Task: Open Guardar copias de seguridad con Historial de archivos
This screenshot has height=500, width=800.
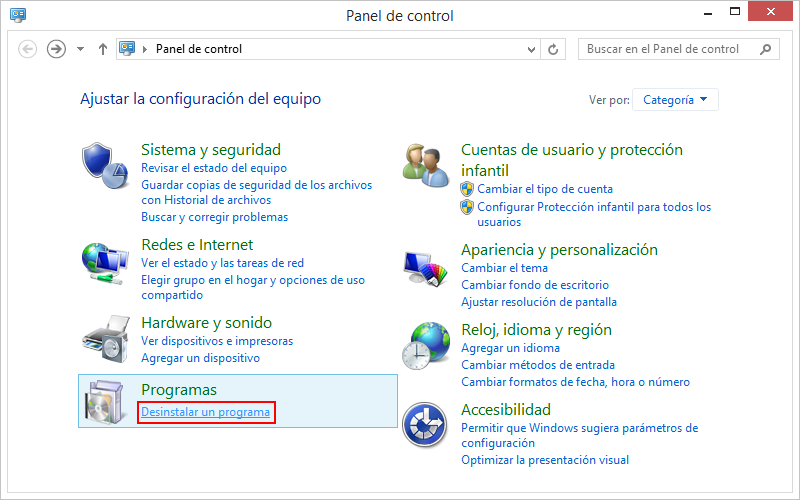Action: tap(257, 192)
